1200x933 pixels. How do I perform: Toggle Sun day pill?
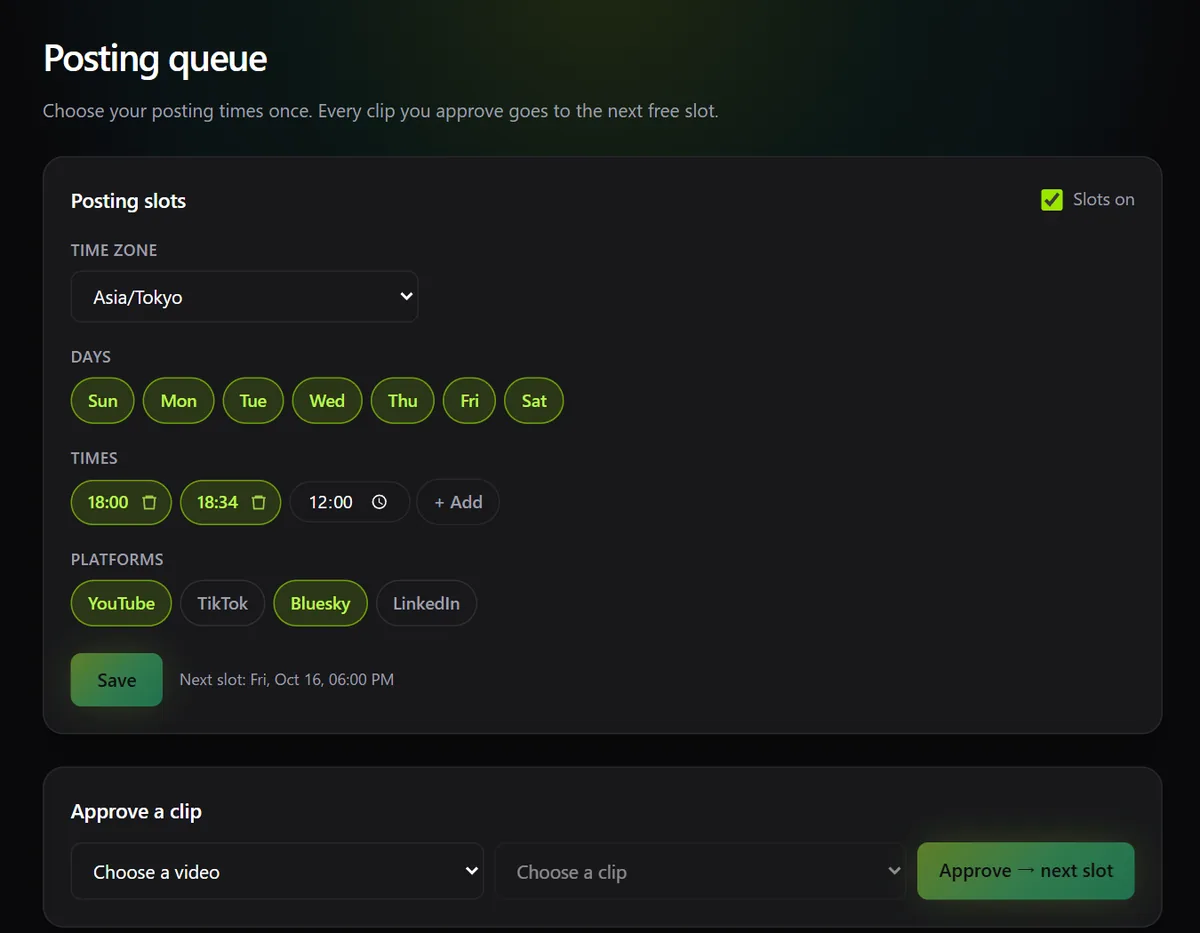[103, 401]
